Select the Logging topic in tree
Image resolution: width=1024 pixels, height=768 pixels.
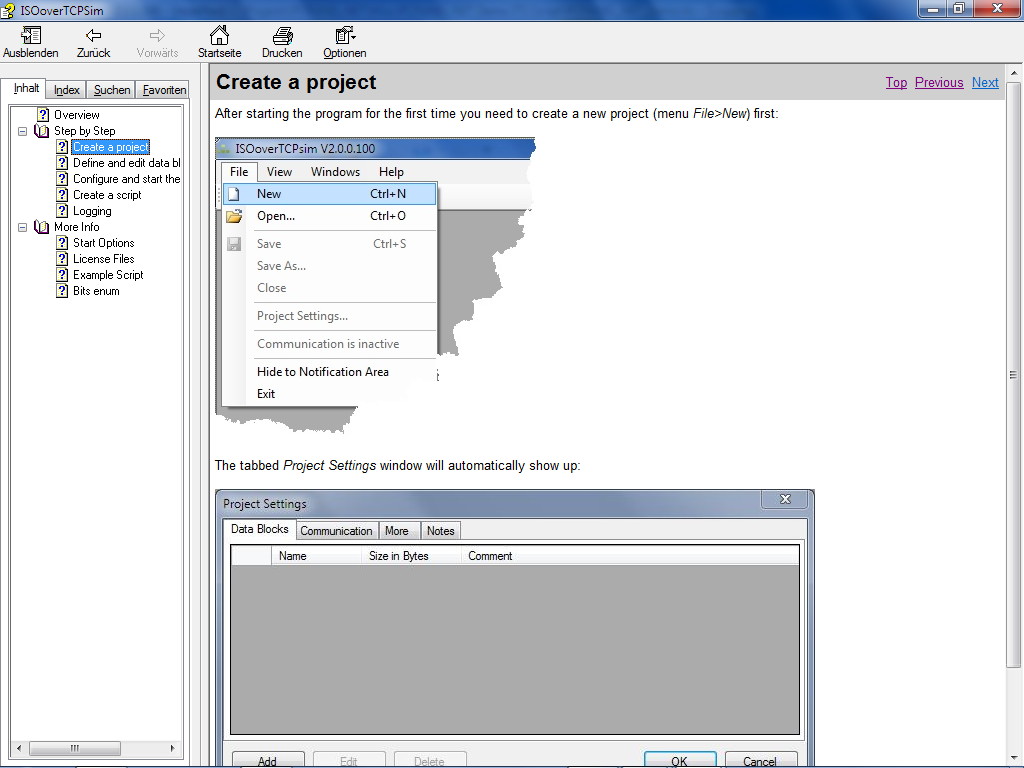[92, 211]
